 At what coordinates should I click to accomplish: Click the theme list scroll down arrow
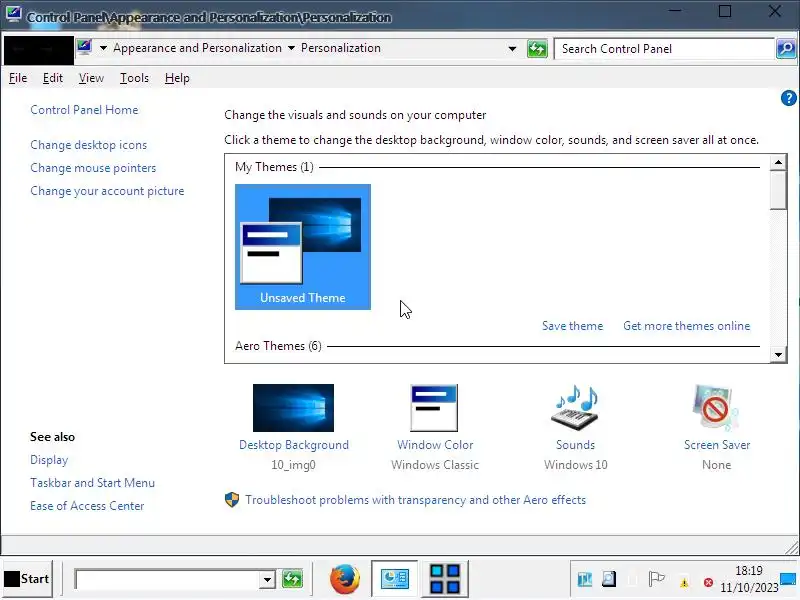[x=778, y=355]
